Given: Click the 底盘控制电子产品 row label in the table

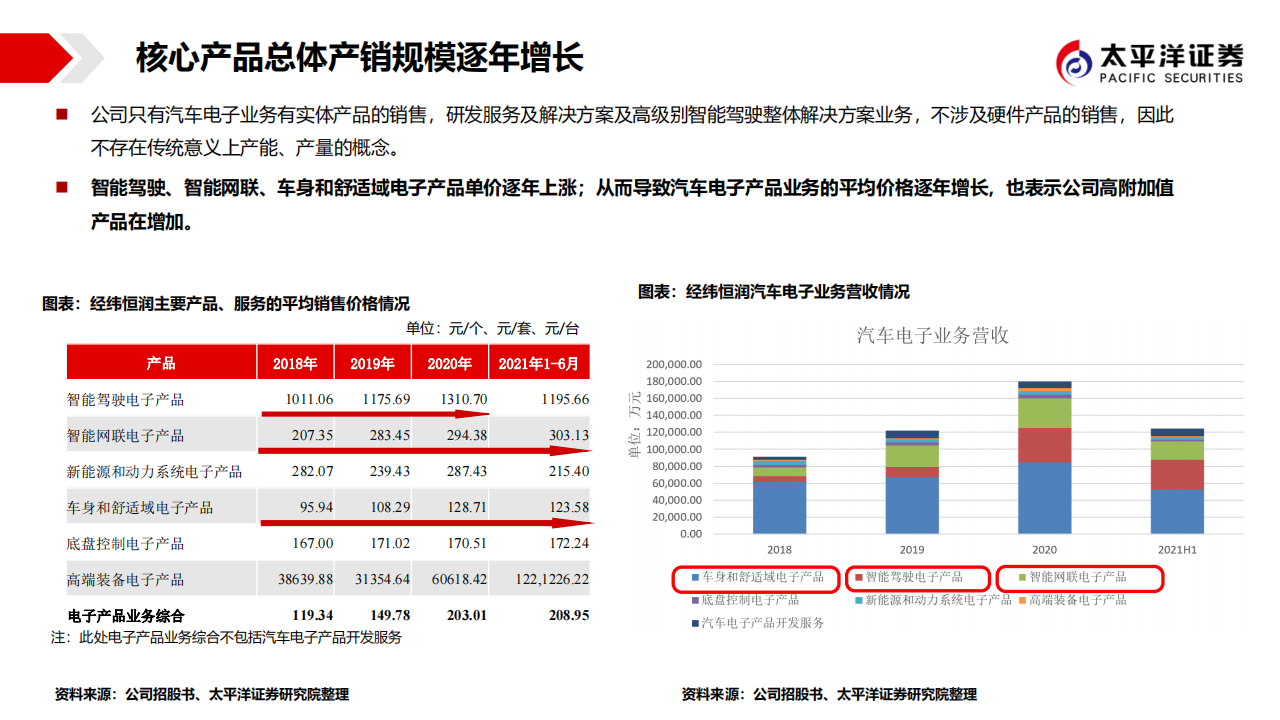Looking at the screenshot, I should click(126, 543).
